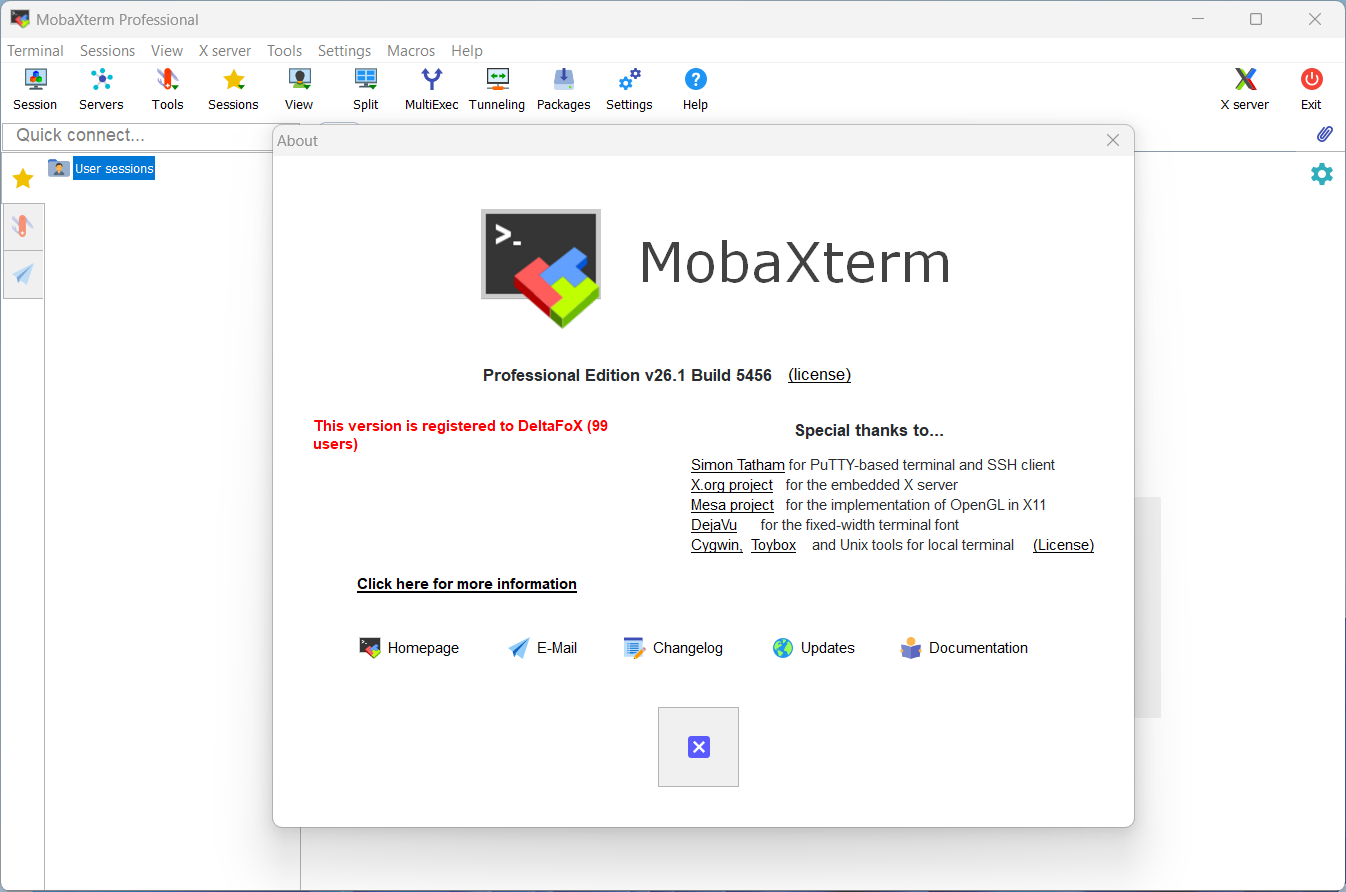Open the Toybox link

pyautogui.click(x=774, y=545)
